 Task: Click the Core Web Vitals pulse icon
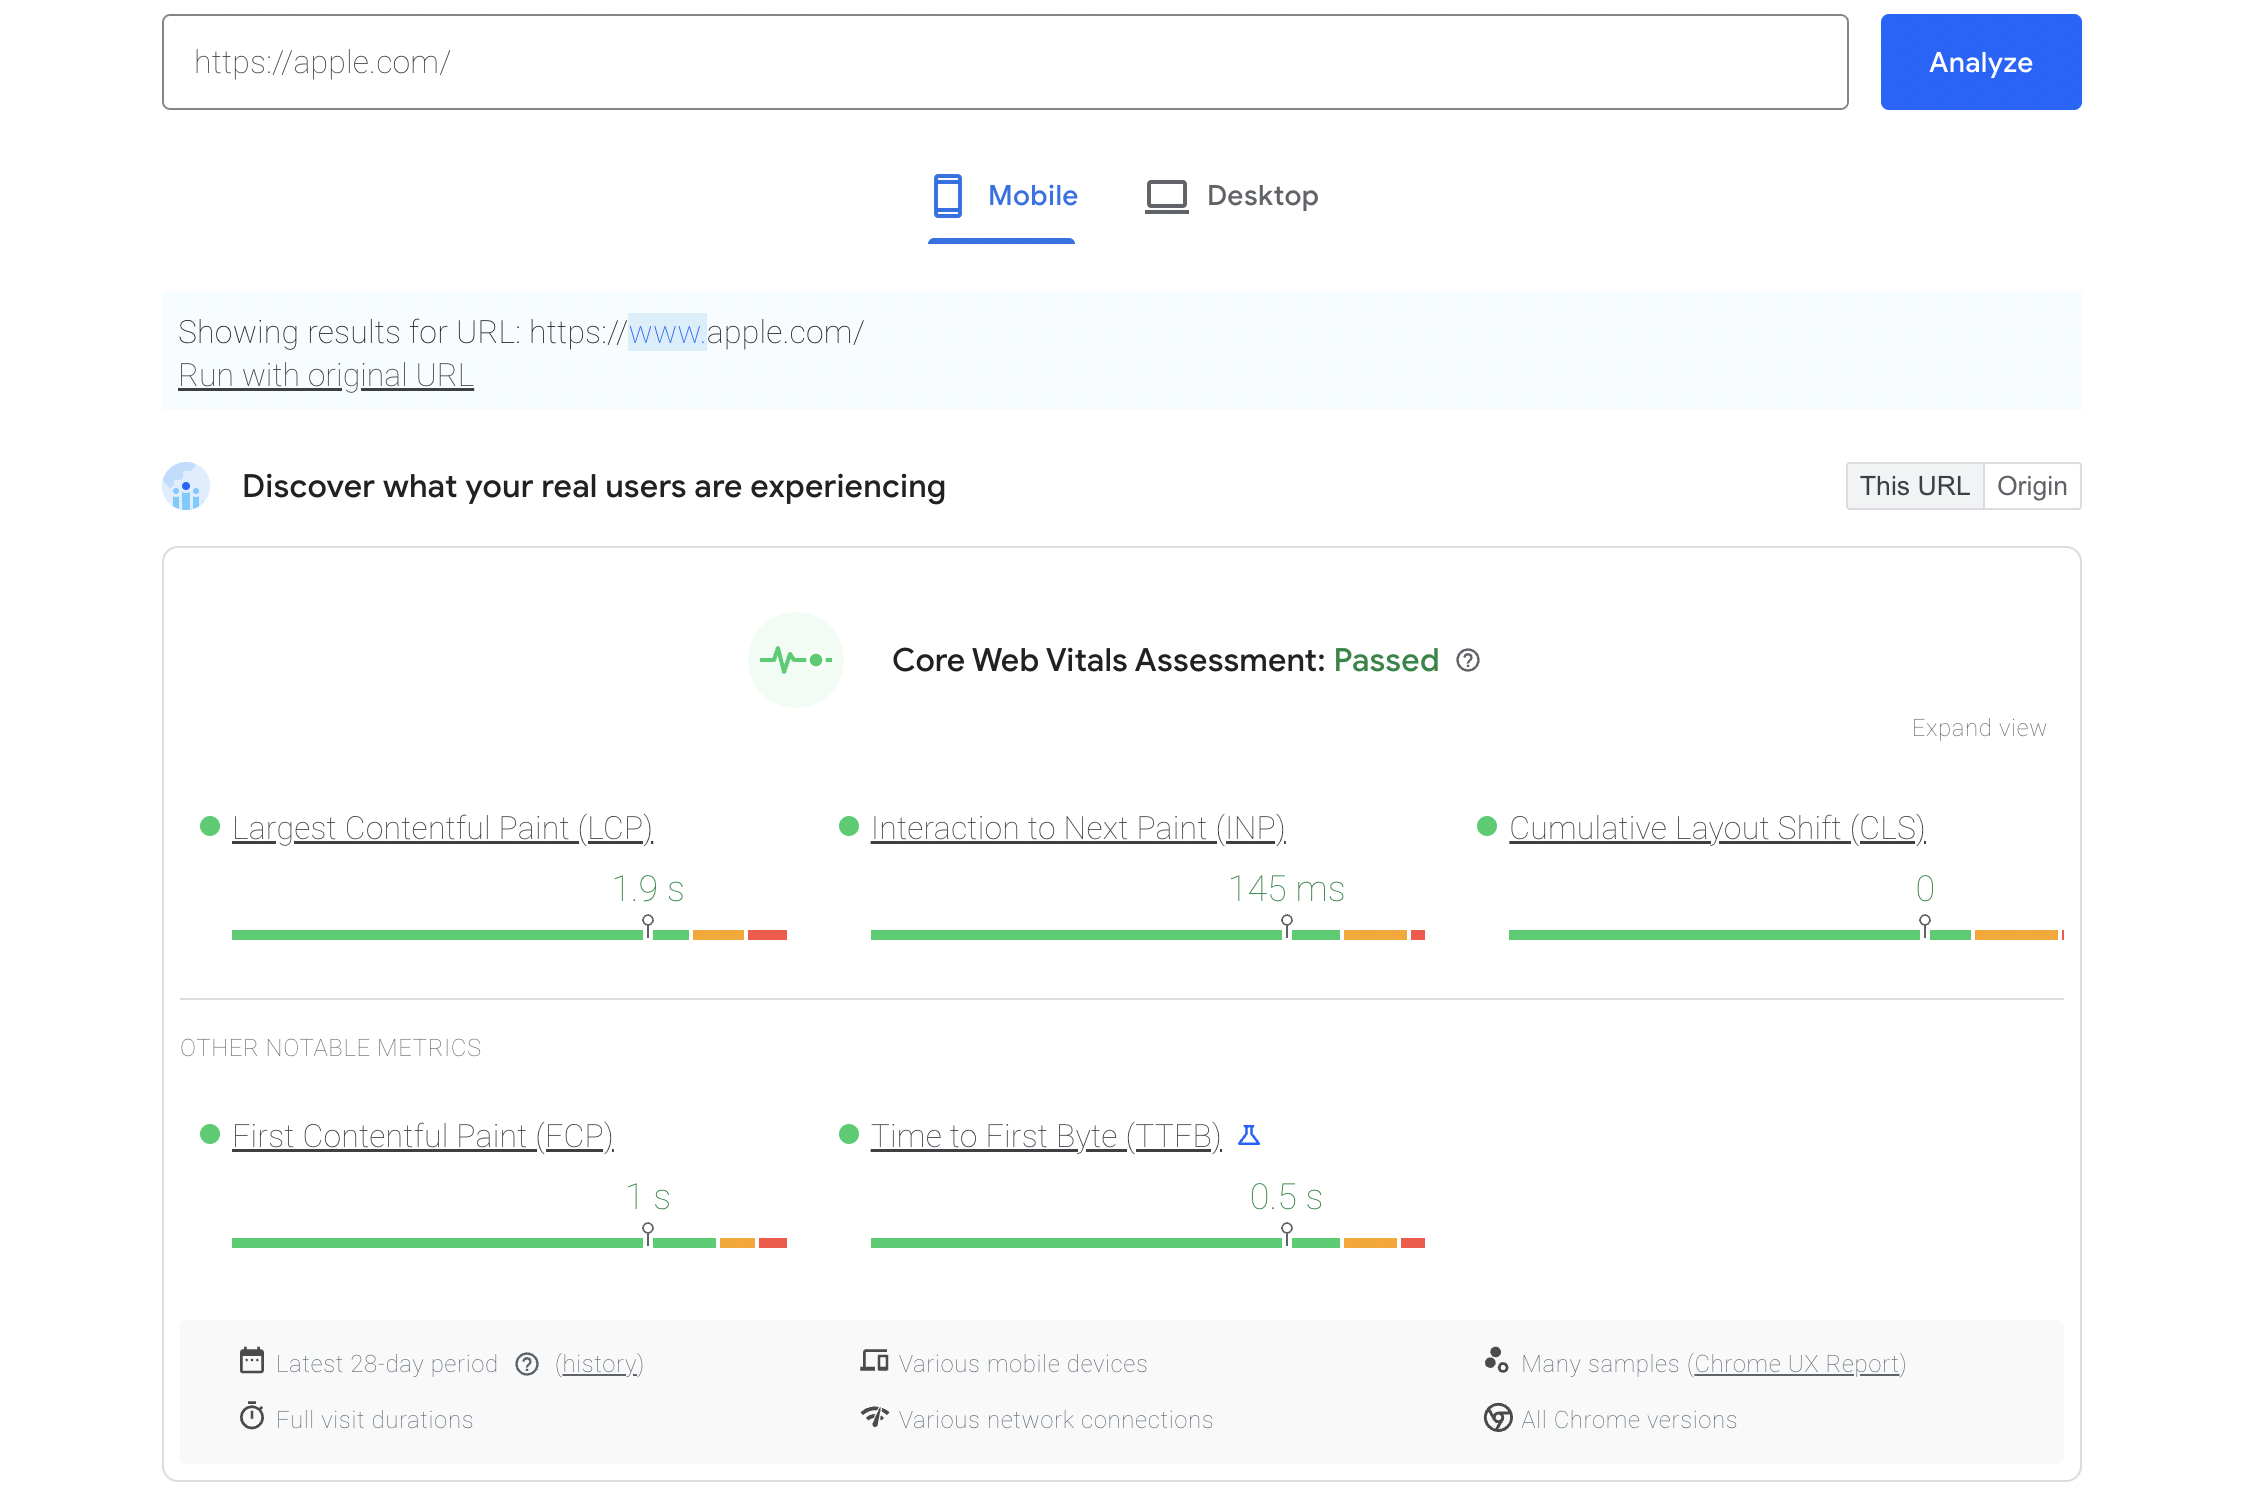(796, 660)
